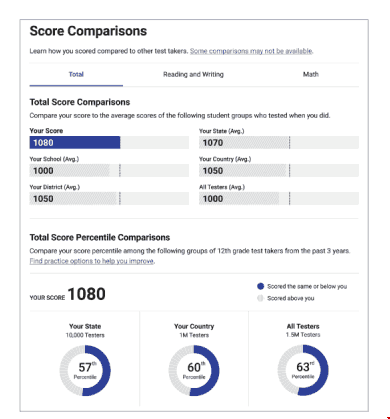Click the large 1080 your score number
Image resolution: width=390 pixels, height=419 pixels.
(86, 294)
